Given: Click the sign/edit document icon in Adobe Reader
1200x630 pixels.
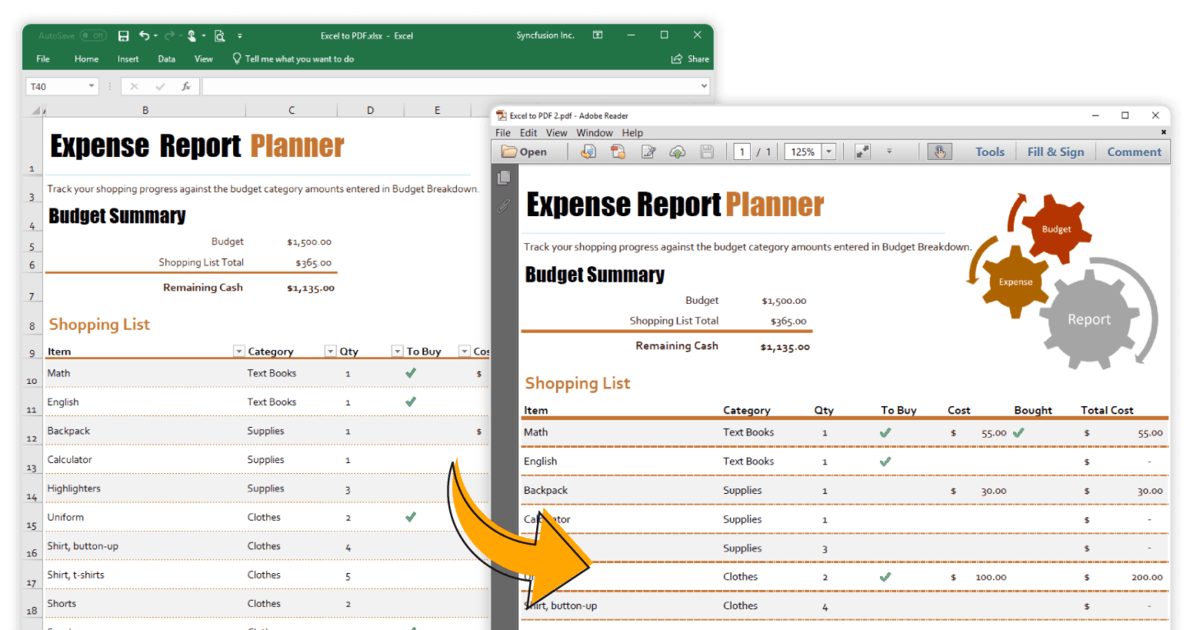Looking at the screenshot, I should tap(648, 152).
